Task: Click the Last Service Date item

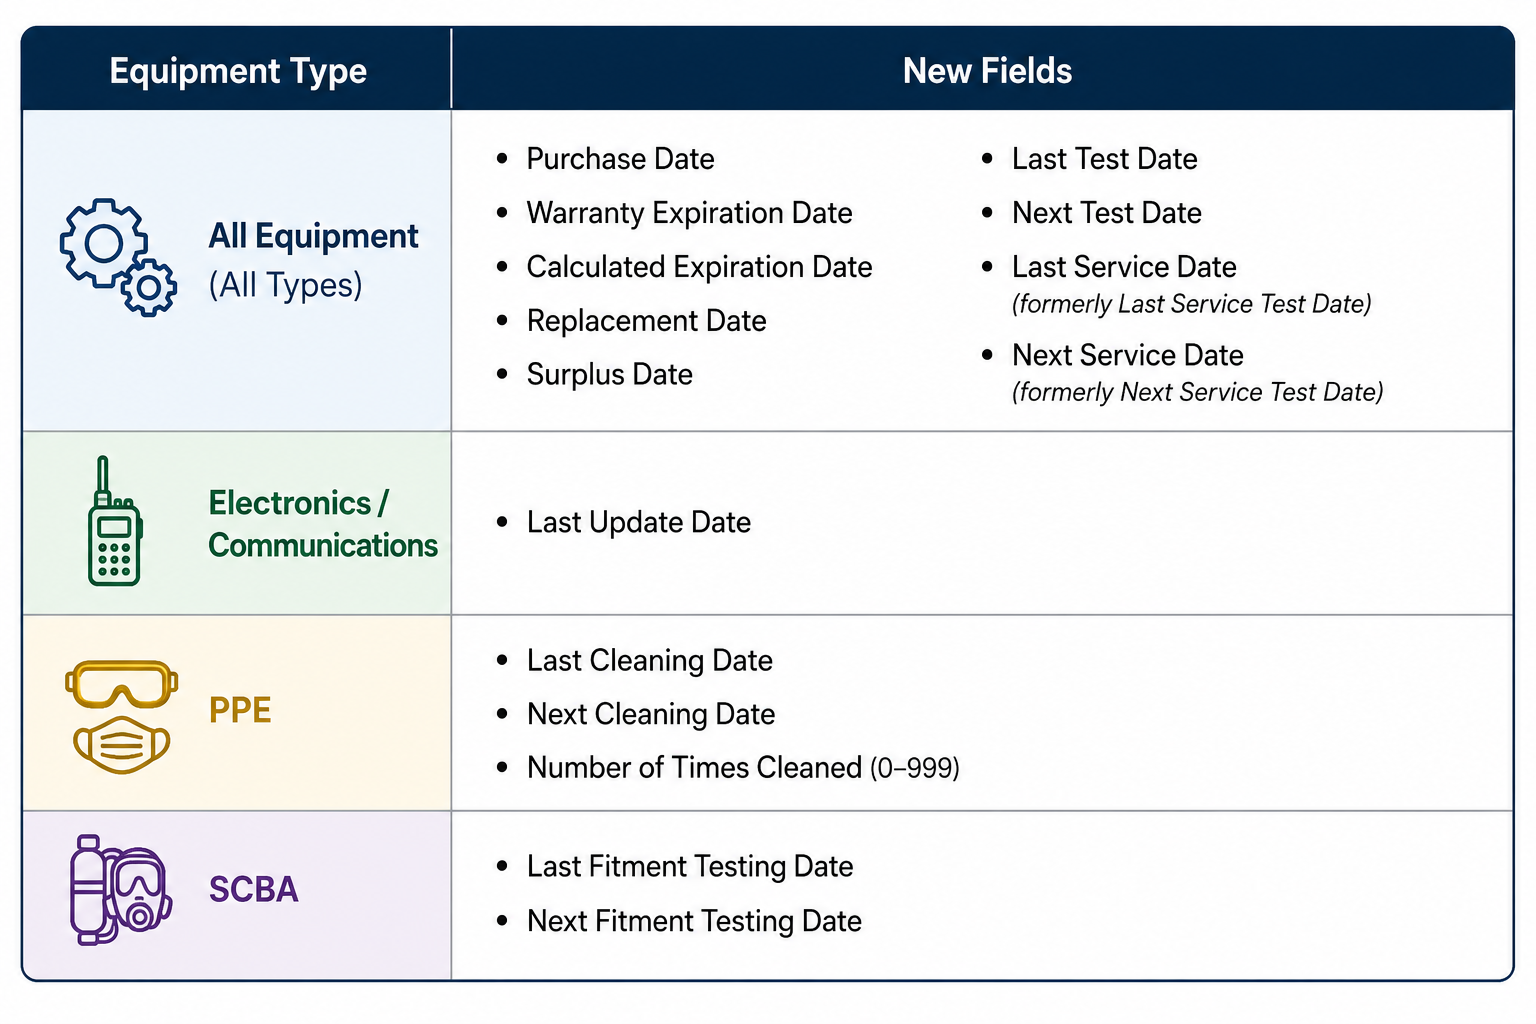Action: (1124, 267)
